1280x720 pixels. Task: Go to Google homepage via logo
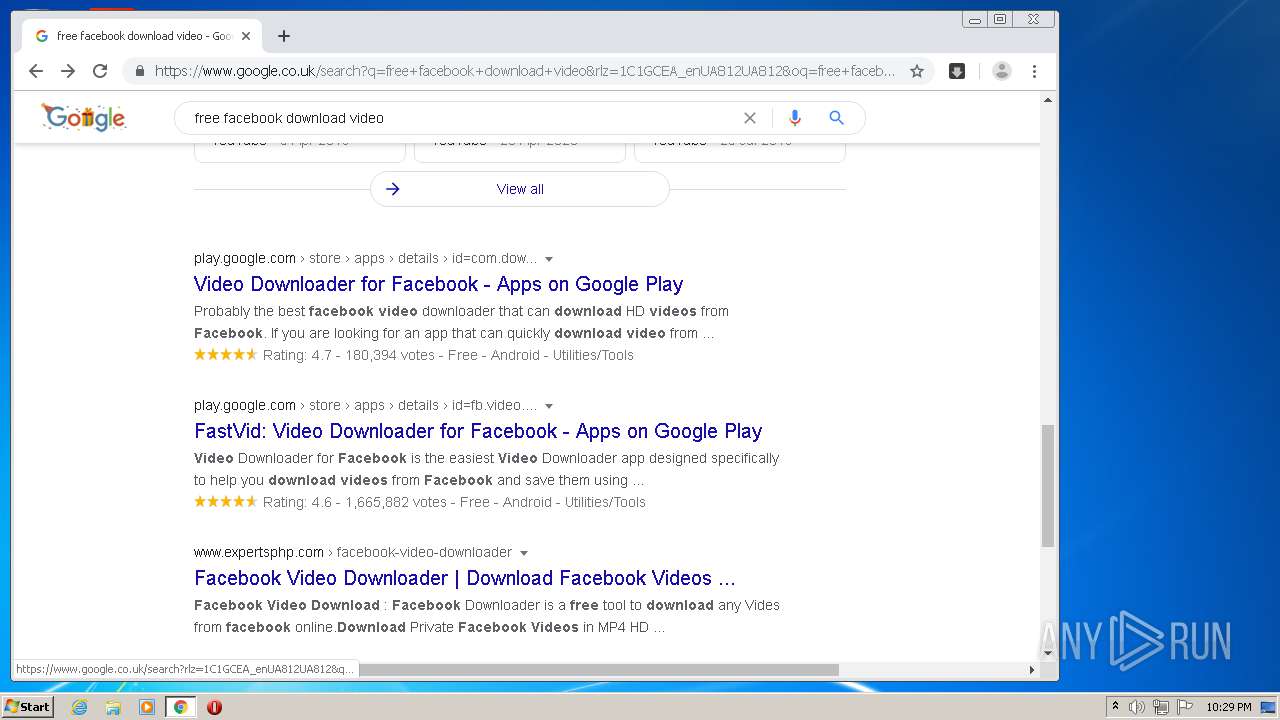pyautogui.click(x=84, y=117)
